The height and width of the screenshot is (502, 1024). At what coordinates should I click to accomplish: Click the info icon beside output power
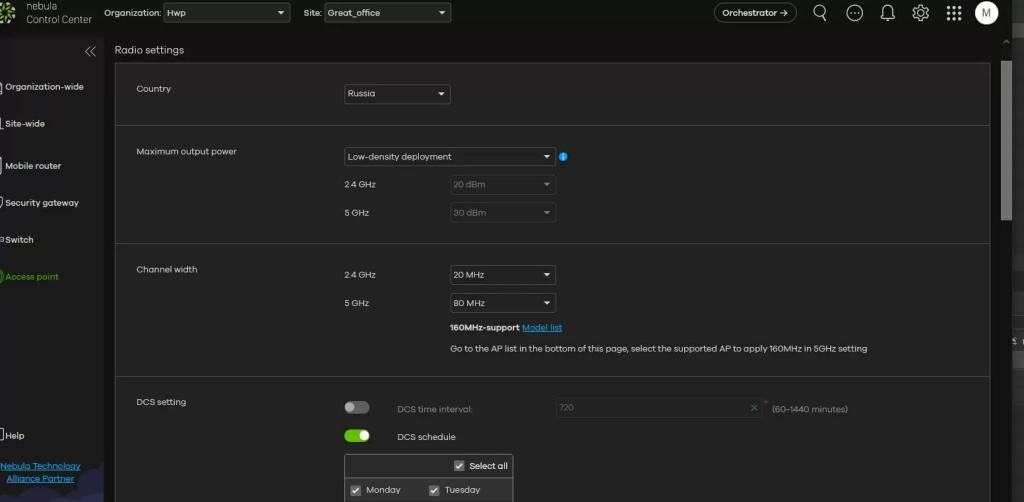564,157
